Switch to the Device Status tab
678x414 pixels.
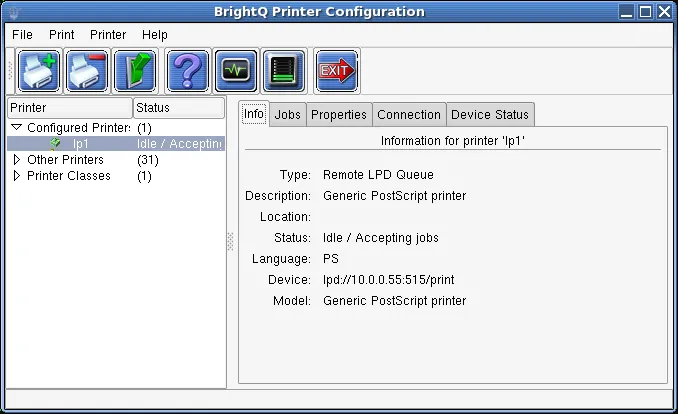490,115
